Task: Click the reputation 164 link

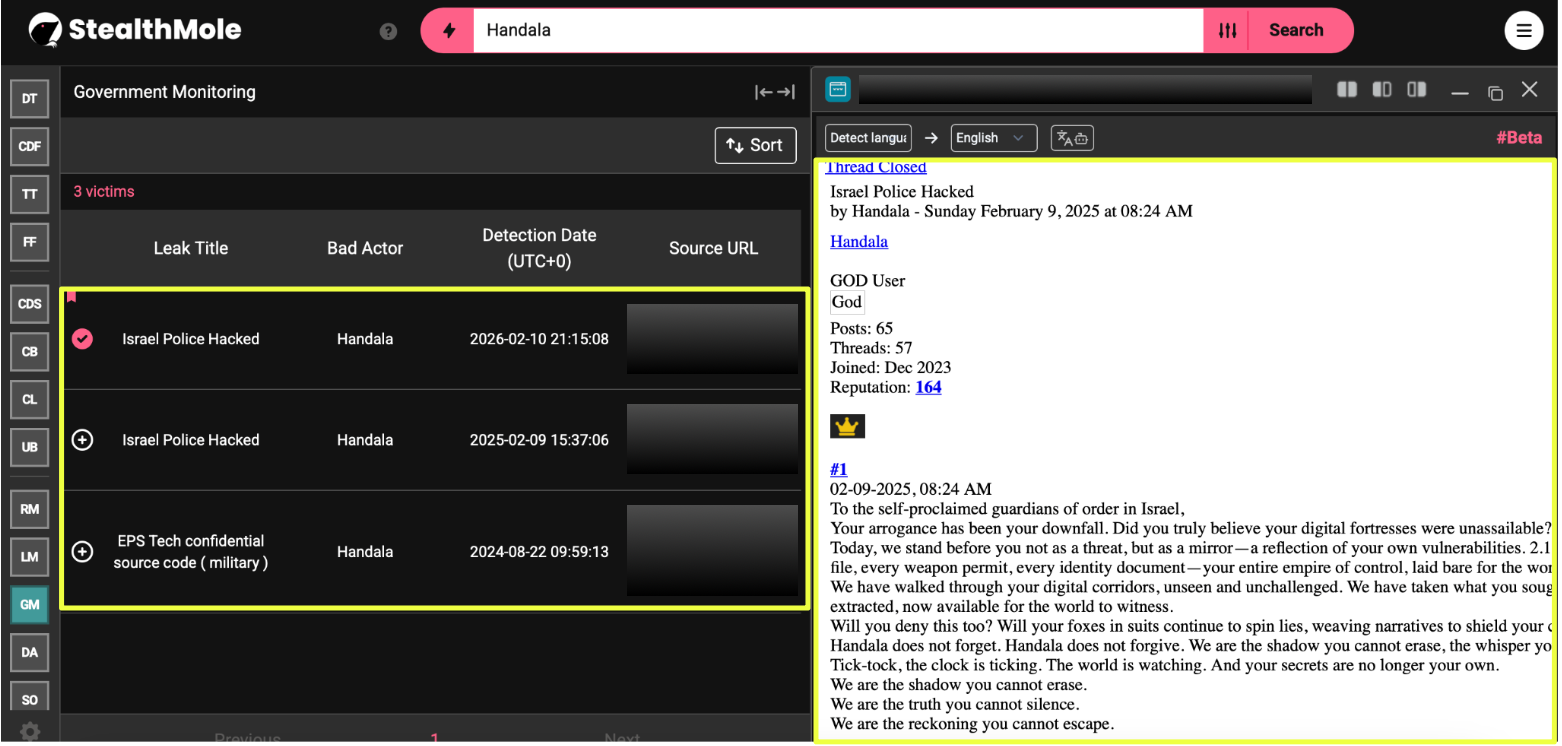Action: pos(928,387)
